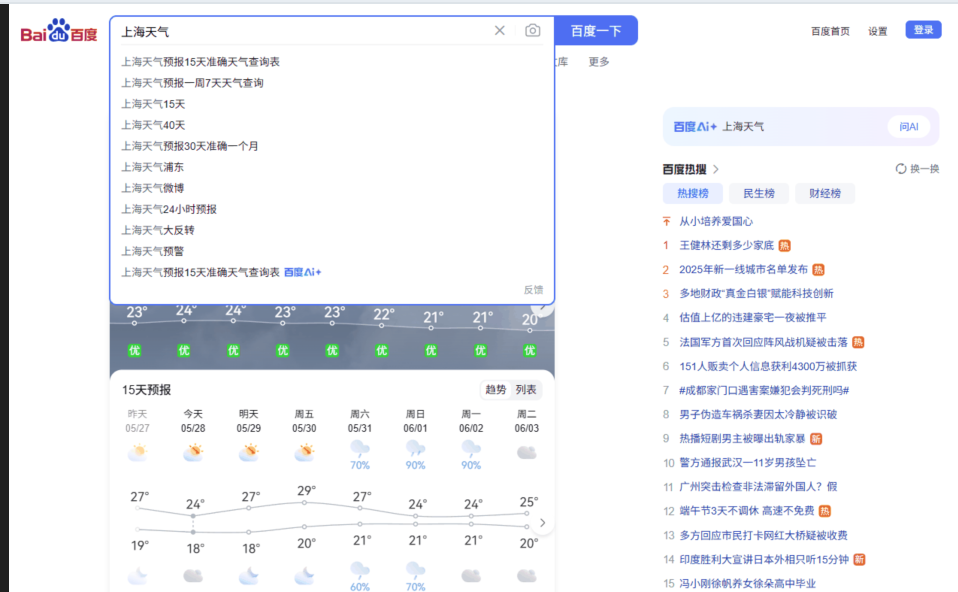Viewport: 958px width, 592px height.
Task: Open 设置 settings menu
Action: [x=877, y=31]
